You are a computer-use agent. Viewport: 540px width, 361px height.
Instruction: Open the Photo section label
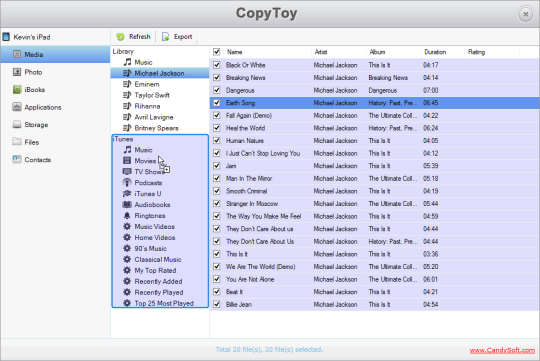tap(33, 72)
